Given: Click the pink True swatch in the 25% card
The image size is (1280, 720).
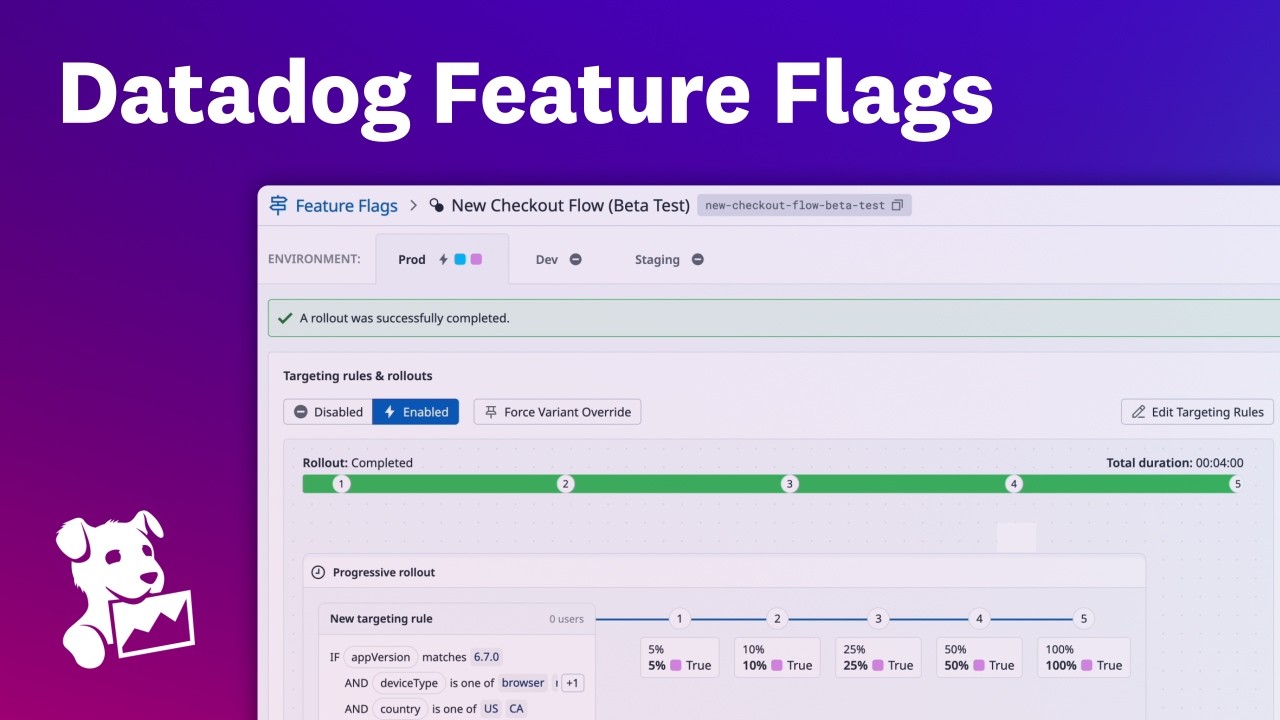Looking at the screenshot, I should (878, 665).
